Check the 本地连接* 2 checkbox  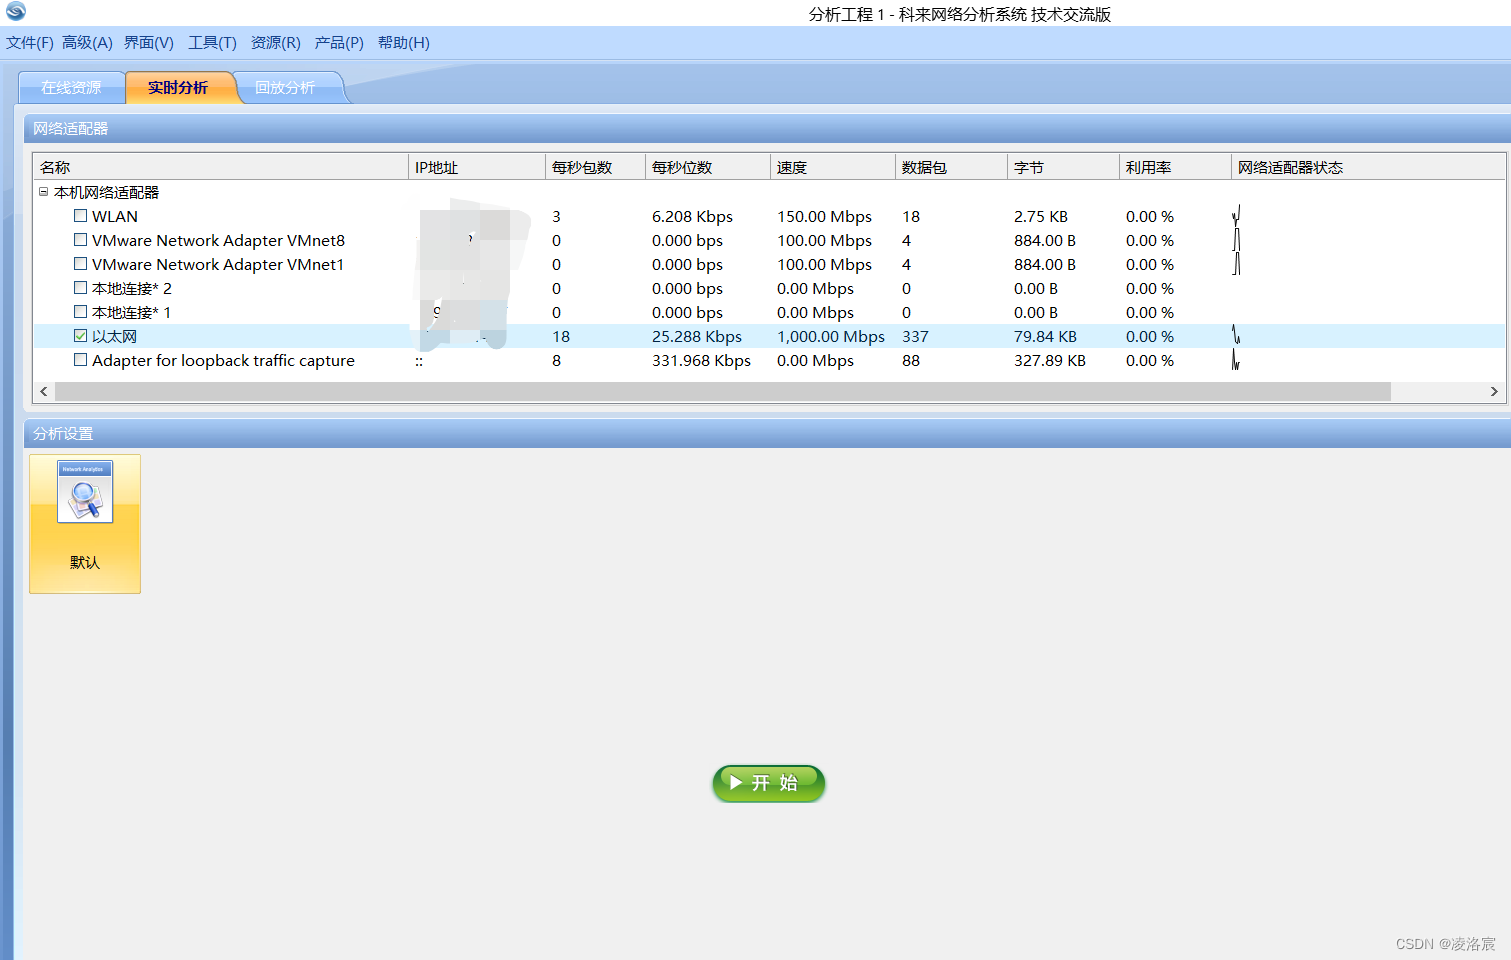[80, 288]
